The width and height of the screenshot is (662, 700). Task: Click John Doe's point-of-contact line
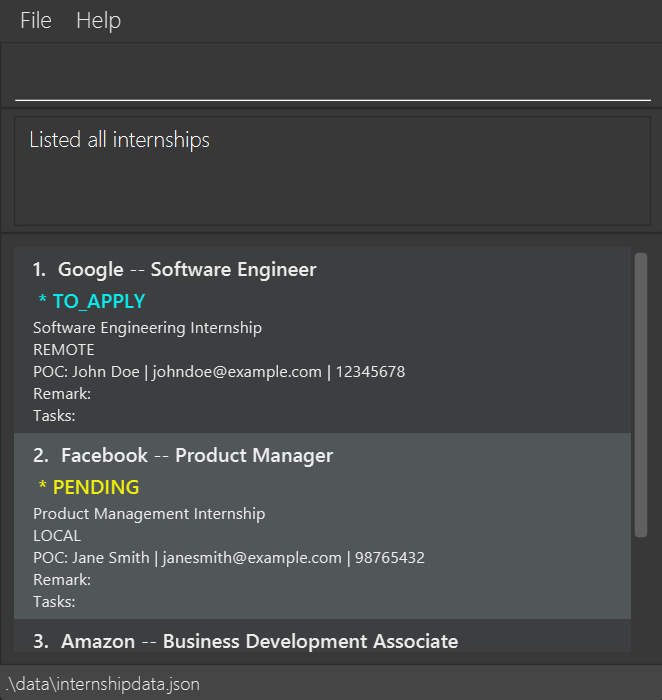coord(218,372)
